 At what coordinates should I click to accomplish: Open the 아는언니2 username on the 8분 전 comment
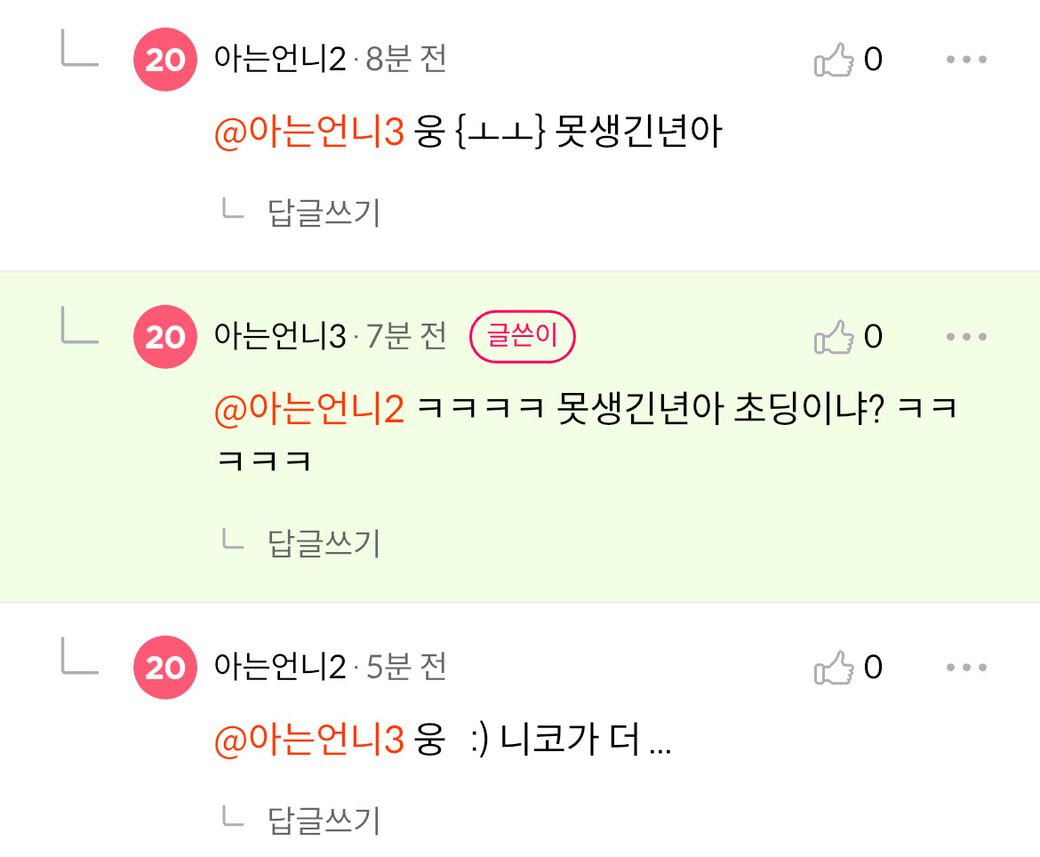[x=280, y=60]
